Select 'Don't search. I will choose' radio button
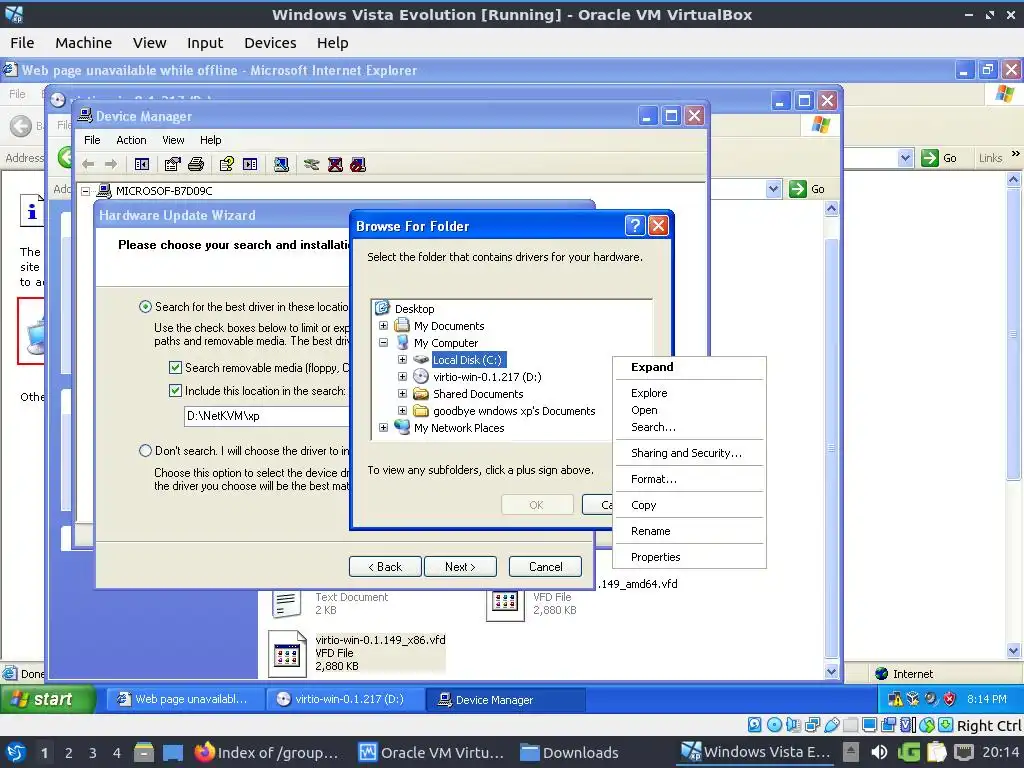 coord(145,451)
